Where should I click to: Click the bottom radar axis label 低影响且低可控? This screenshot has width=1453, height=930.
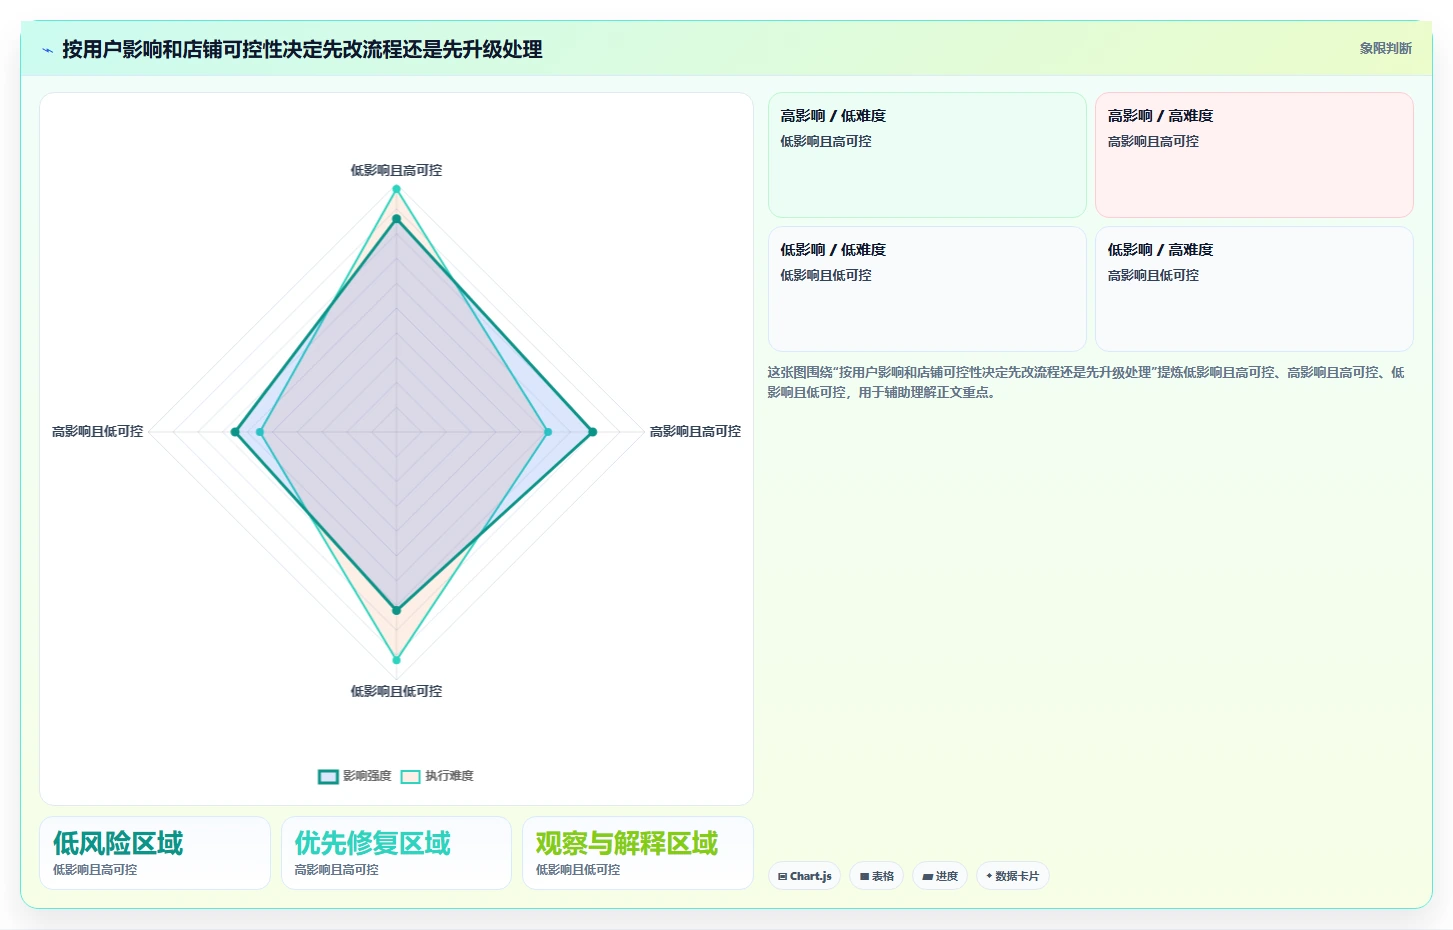coord(396,692)
